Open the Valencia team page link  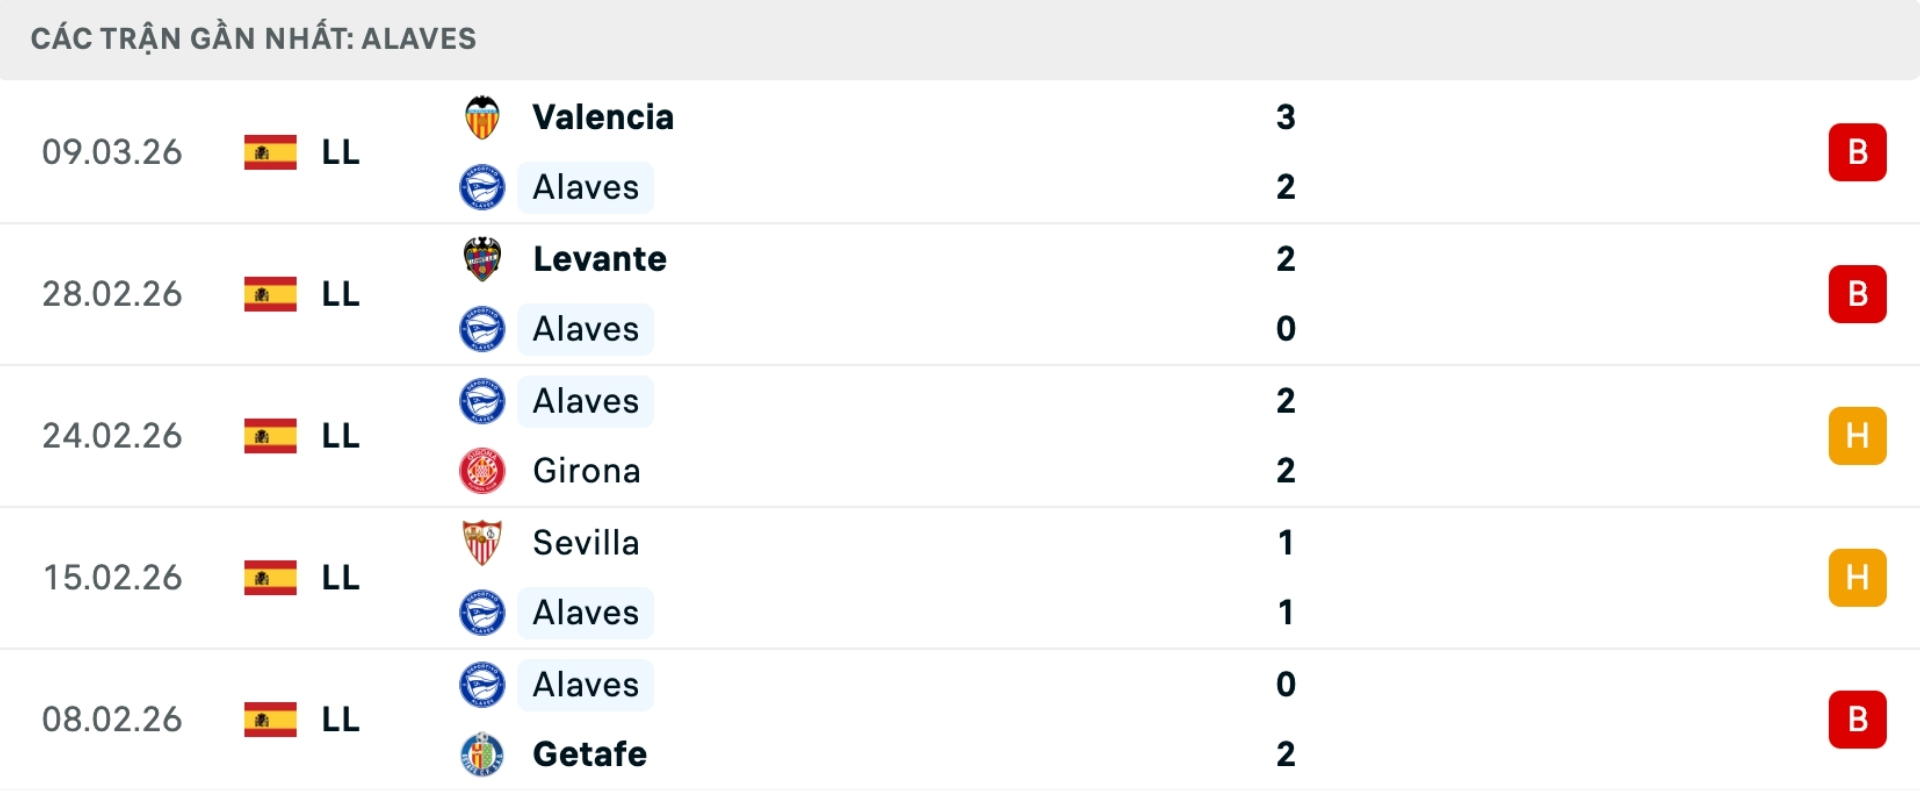coord(601,116)
